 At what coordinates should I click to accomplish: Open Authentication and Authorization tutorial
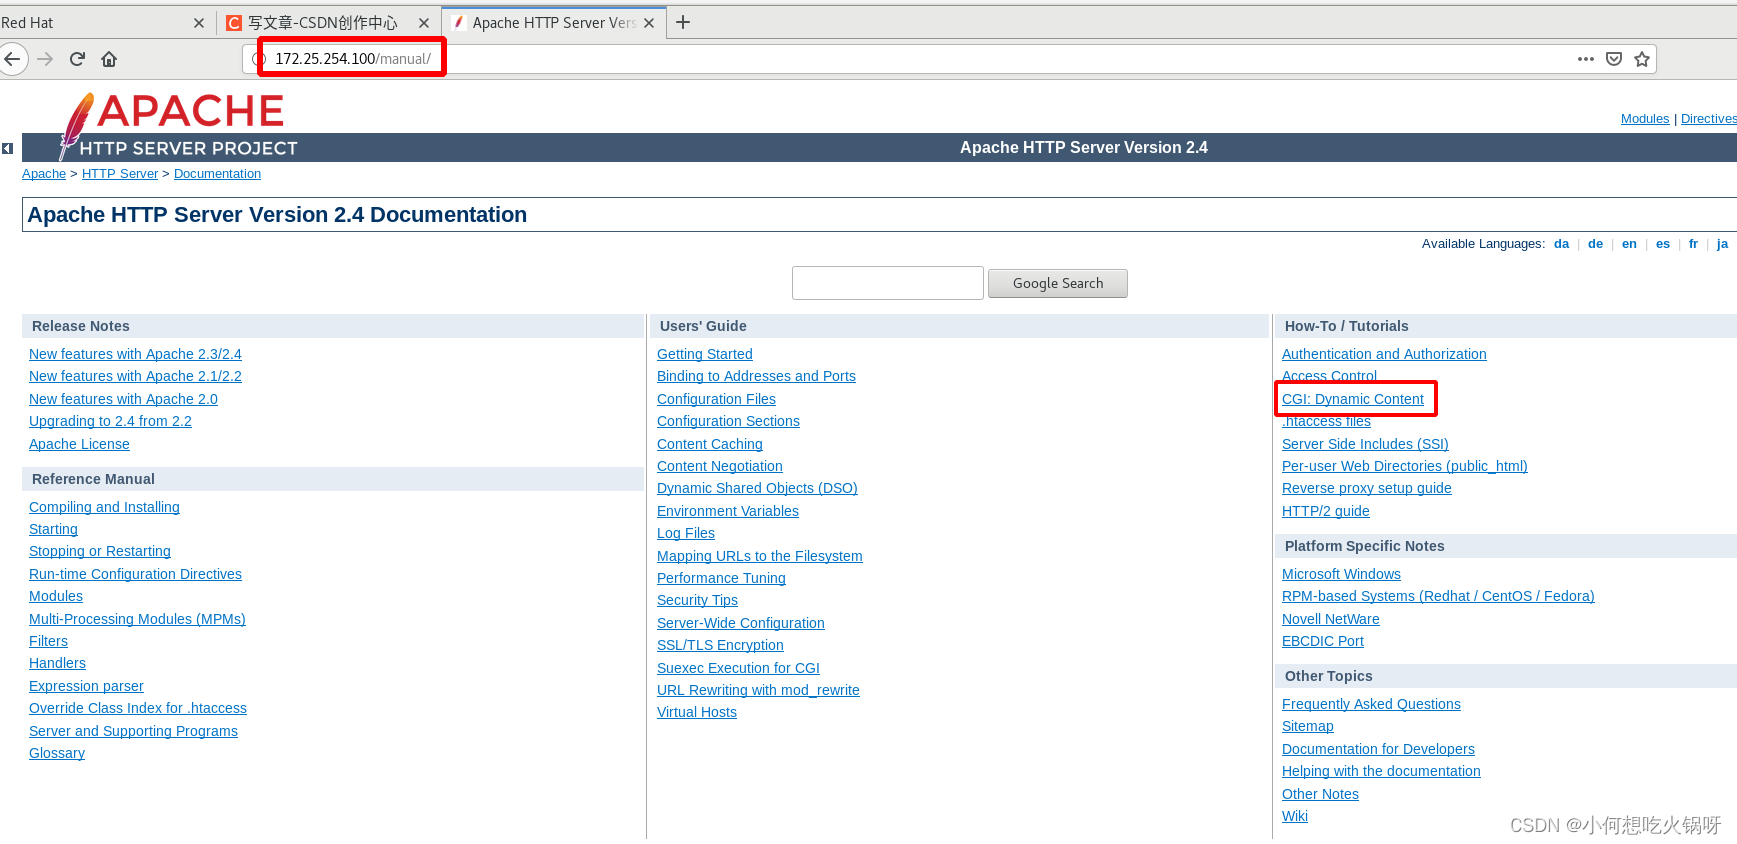point(1384,354)
